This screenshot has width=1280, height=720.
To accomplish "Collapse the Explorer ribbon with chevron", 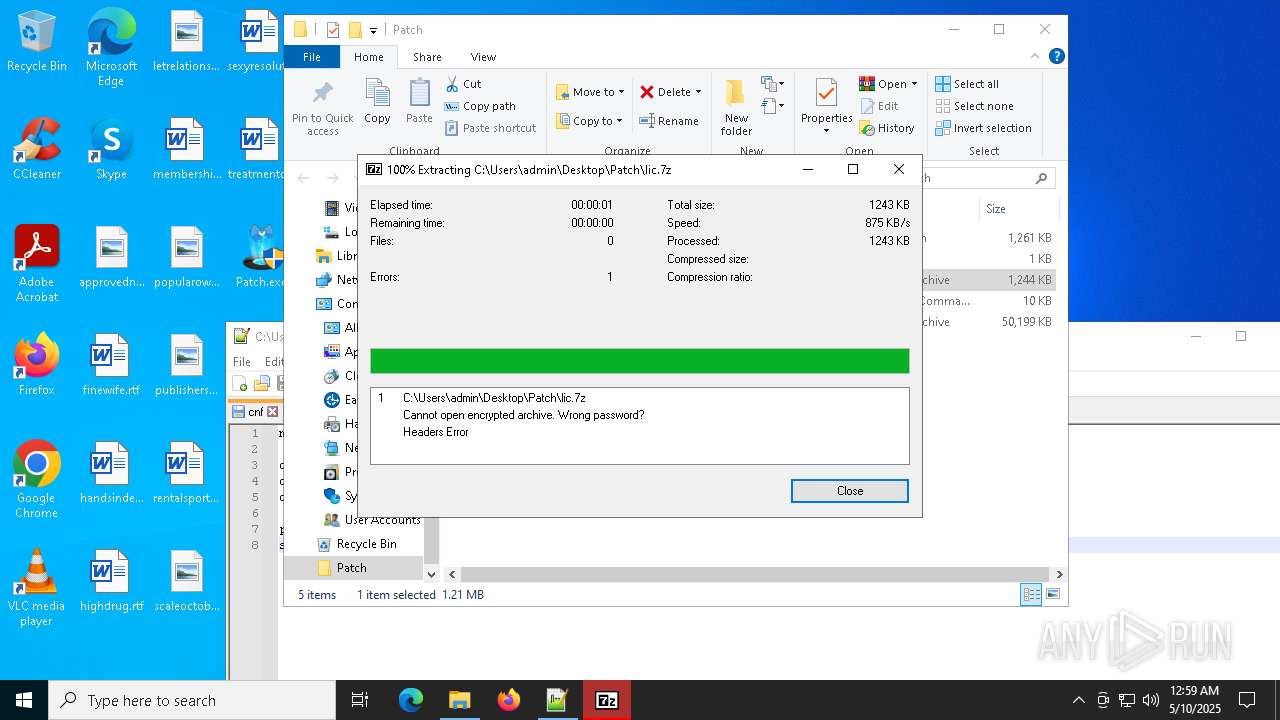I will click(1035, 57).
